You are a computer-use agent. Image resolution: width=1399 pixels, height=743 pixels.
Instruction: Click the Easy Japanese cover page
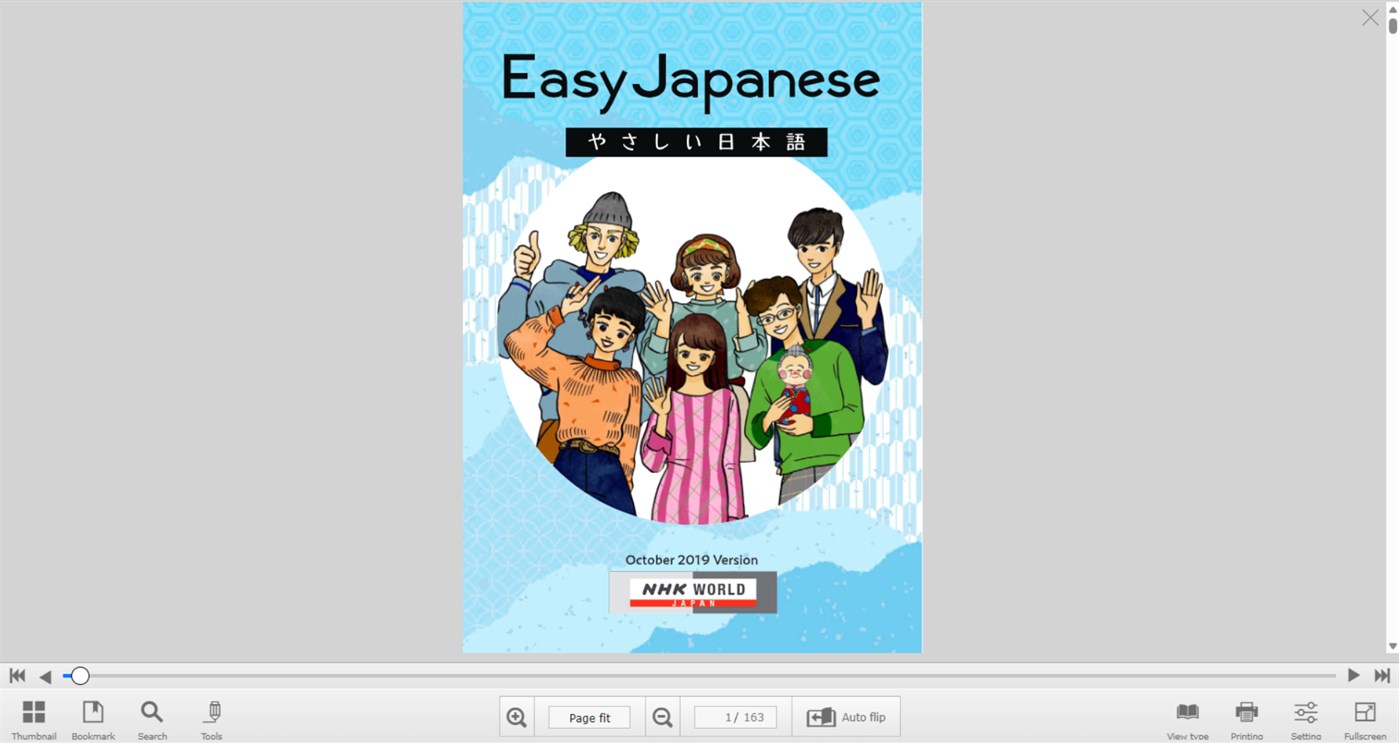tap(692, 327)
